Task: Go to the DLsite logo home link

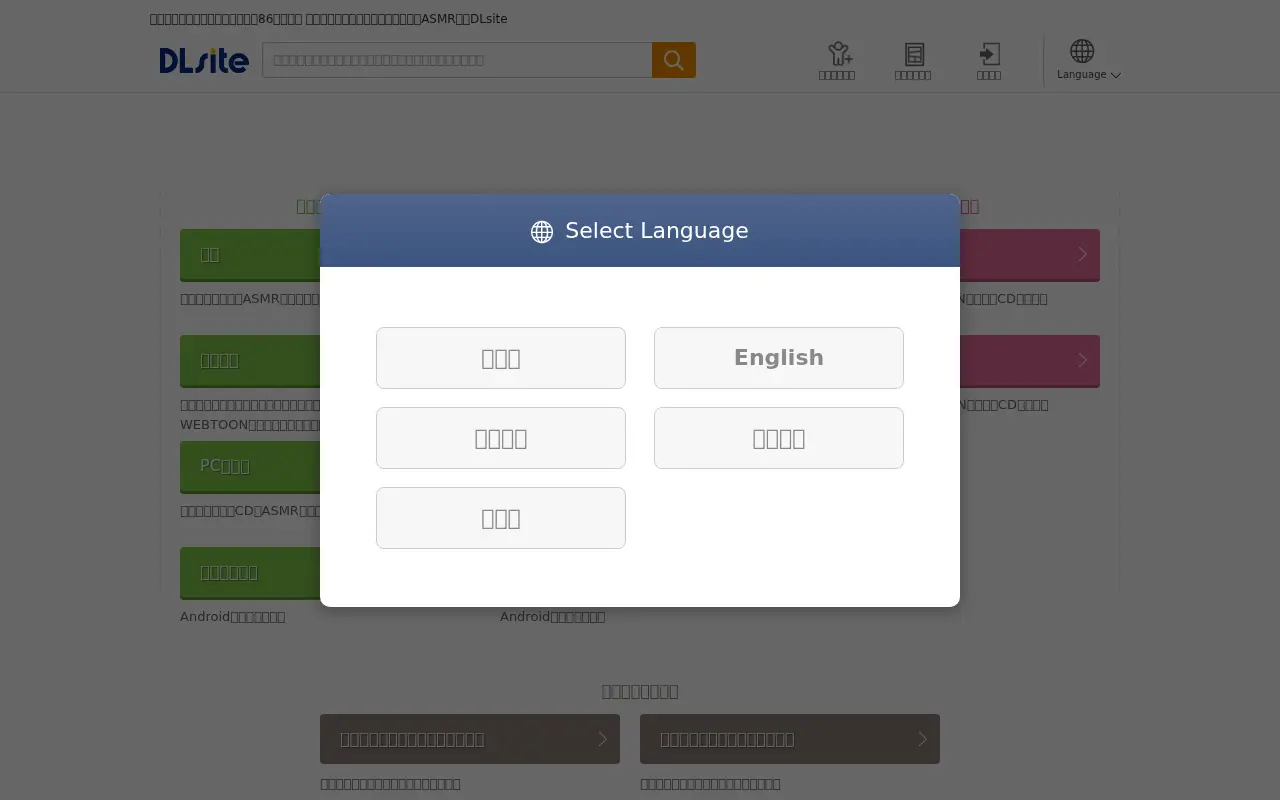Action: (204, 60)
